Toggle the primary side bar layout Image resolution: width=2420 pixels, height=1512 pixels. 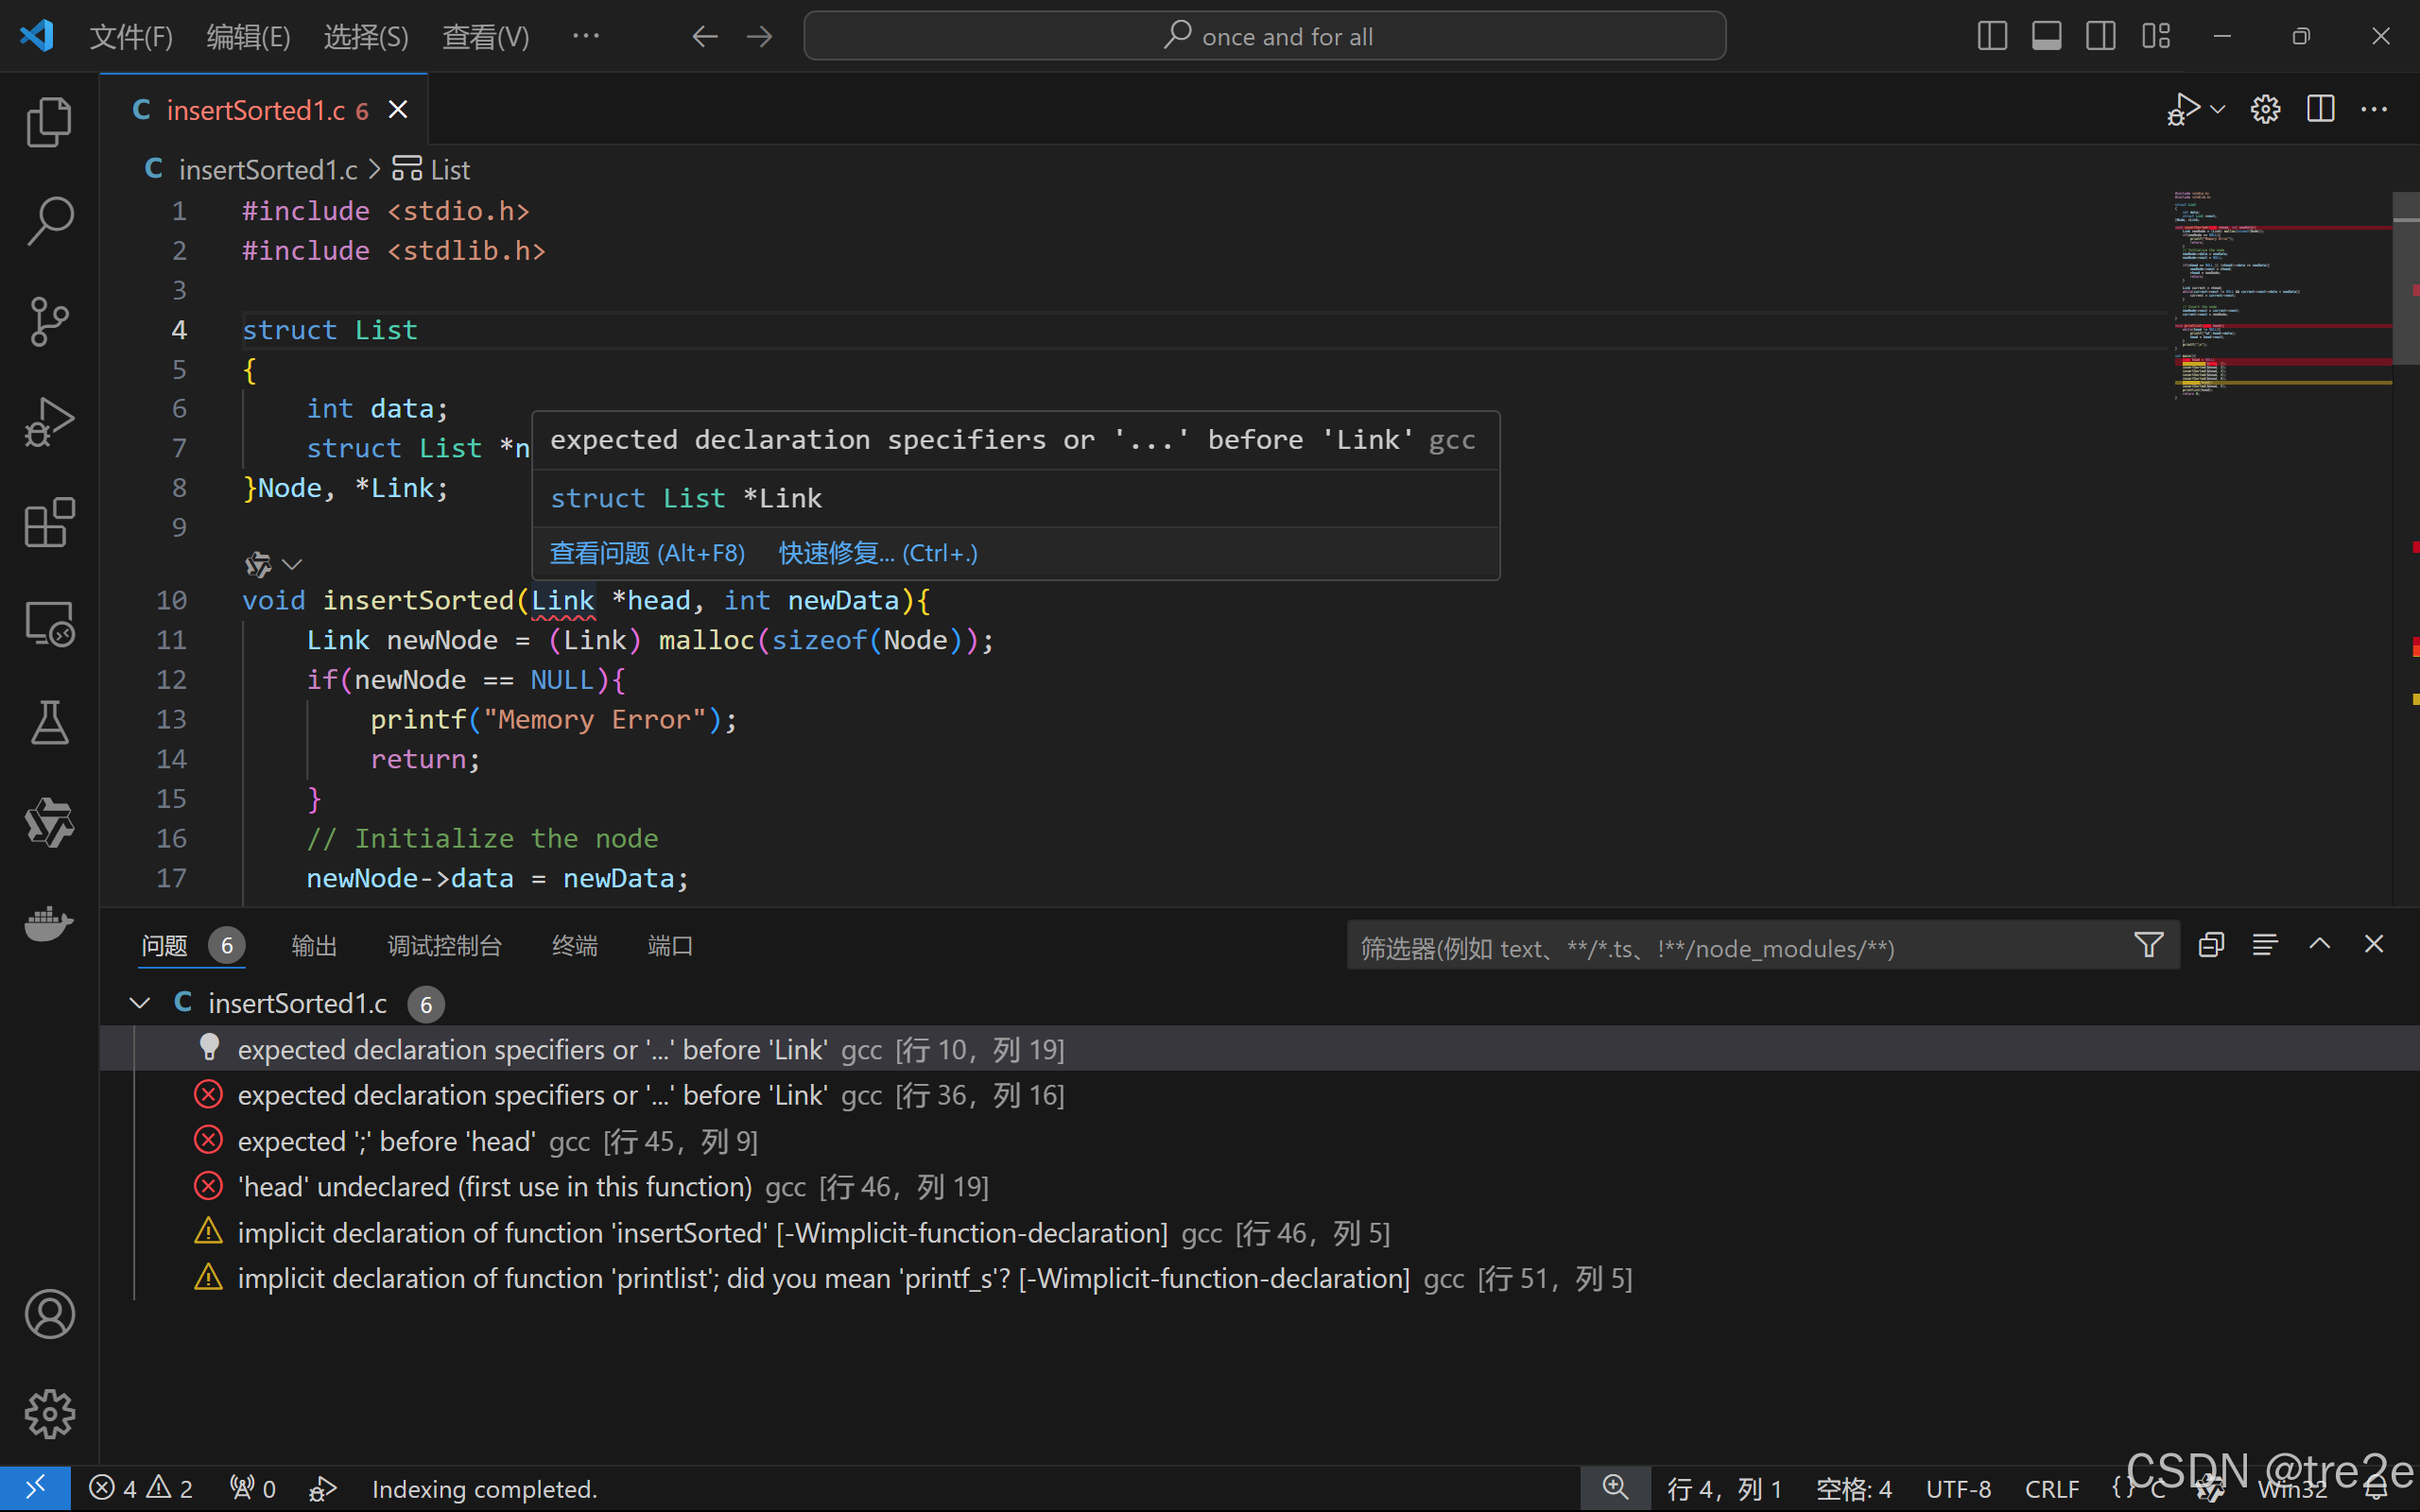click(x=1992, y=37)
